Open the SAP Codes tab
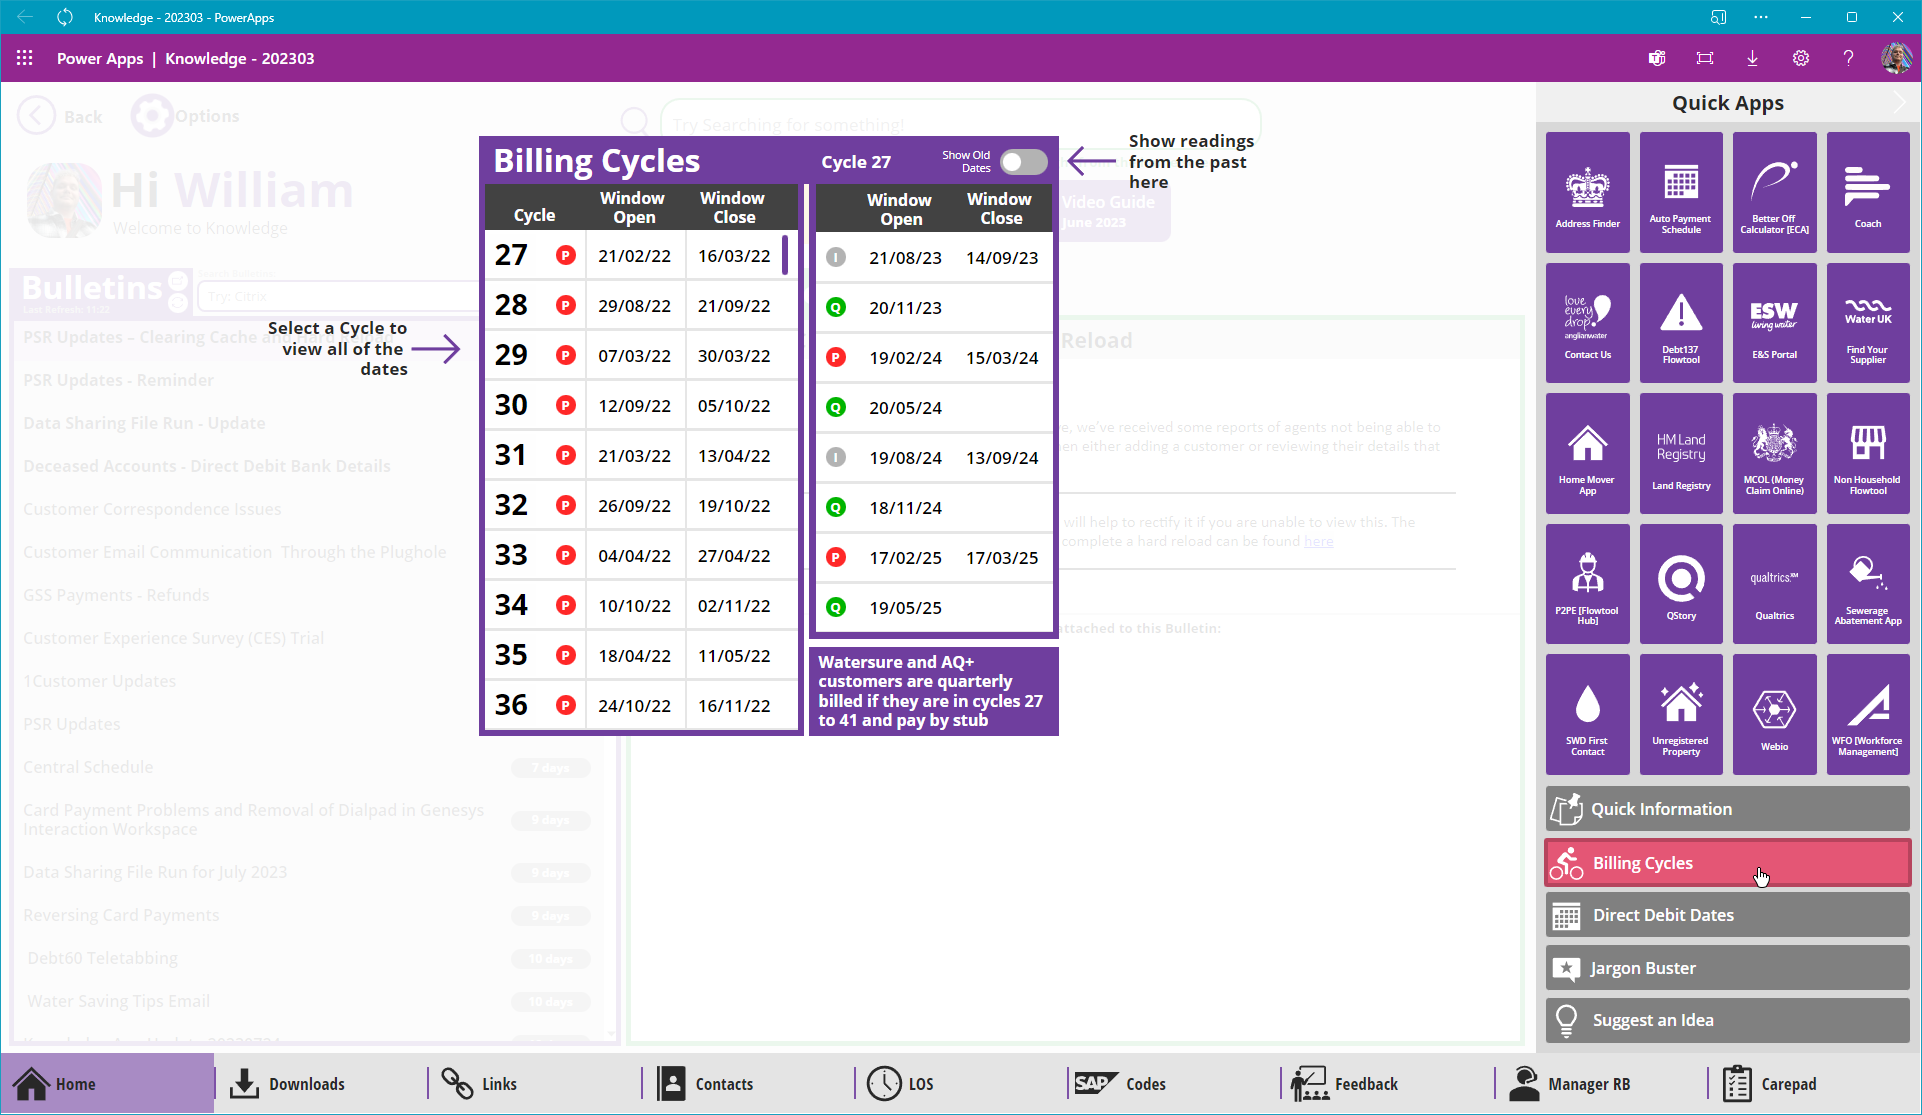 (x=1120, y=1084)
